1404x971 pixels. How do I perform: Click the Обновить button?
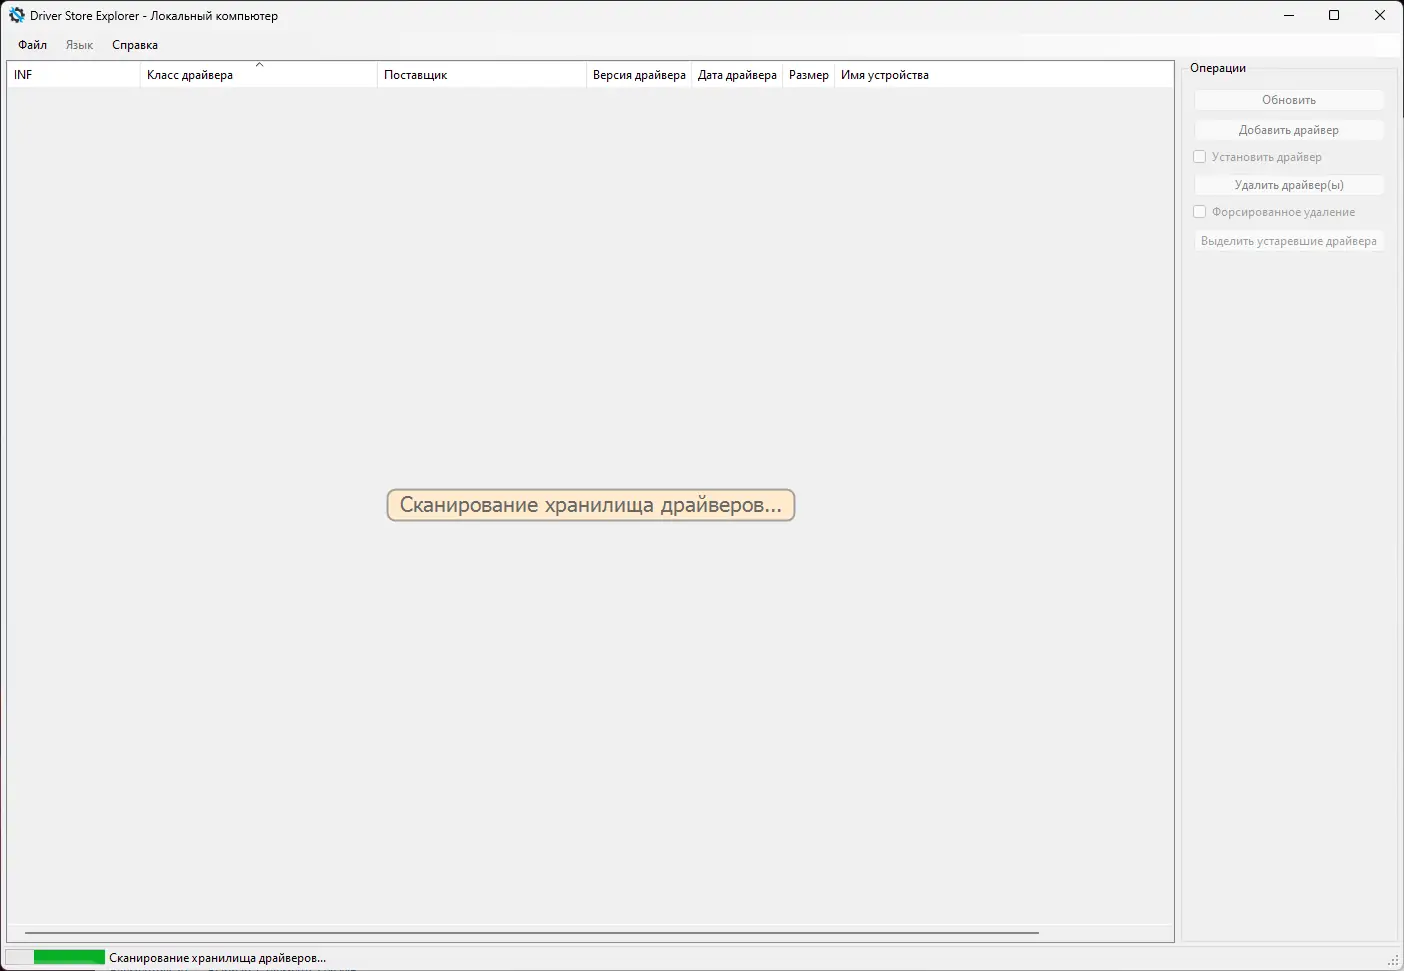pyautogui.click(x=1288, y=99)
